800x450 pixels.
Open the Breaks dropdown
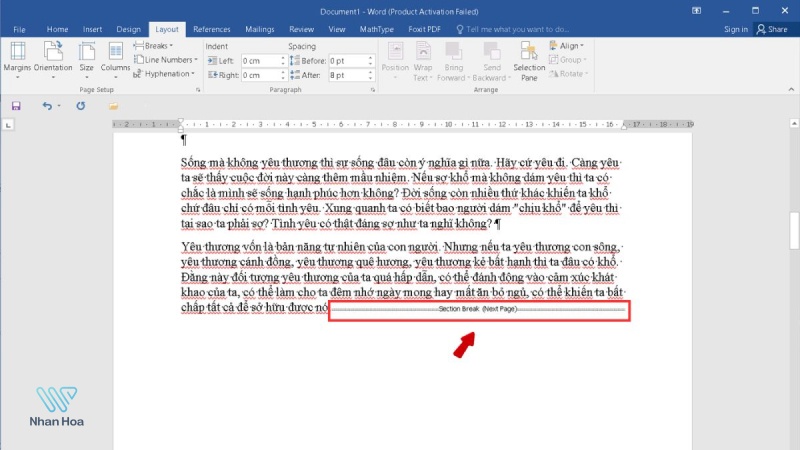(x=153, y=46)
